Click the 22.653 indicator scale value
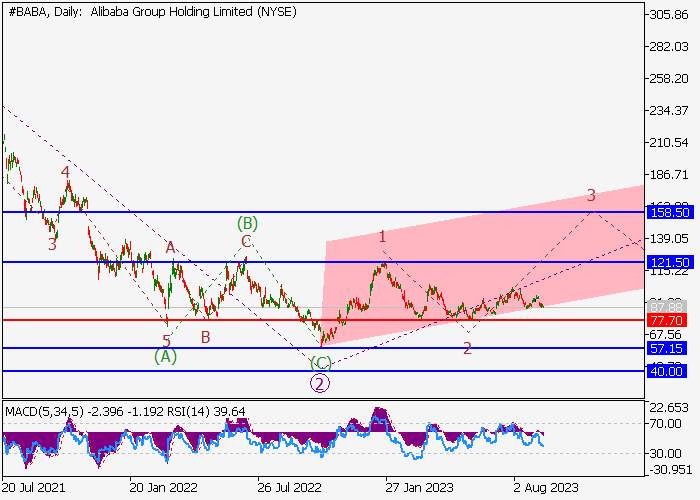This screenshot has height=500, width=700. click(669, 408)
